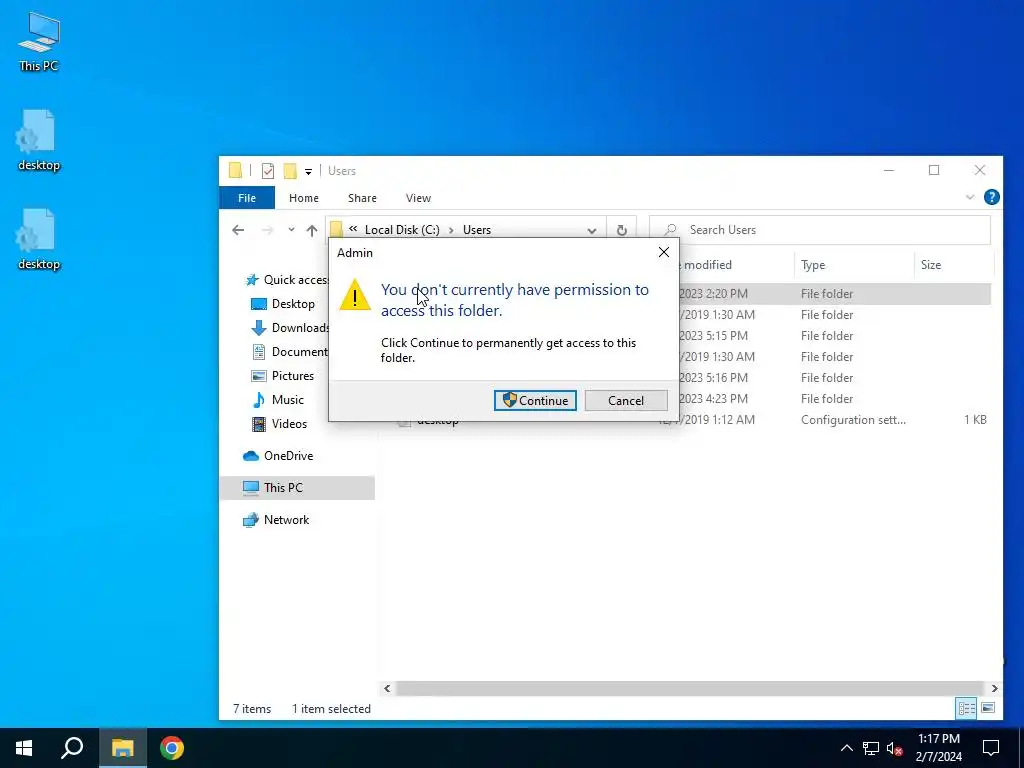Click Continue to gain folder access

535,400
